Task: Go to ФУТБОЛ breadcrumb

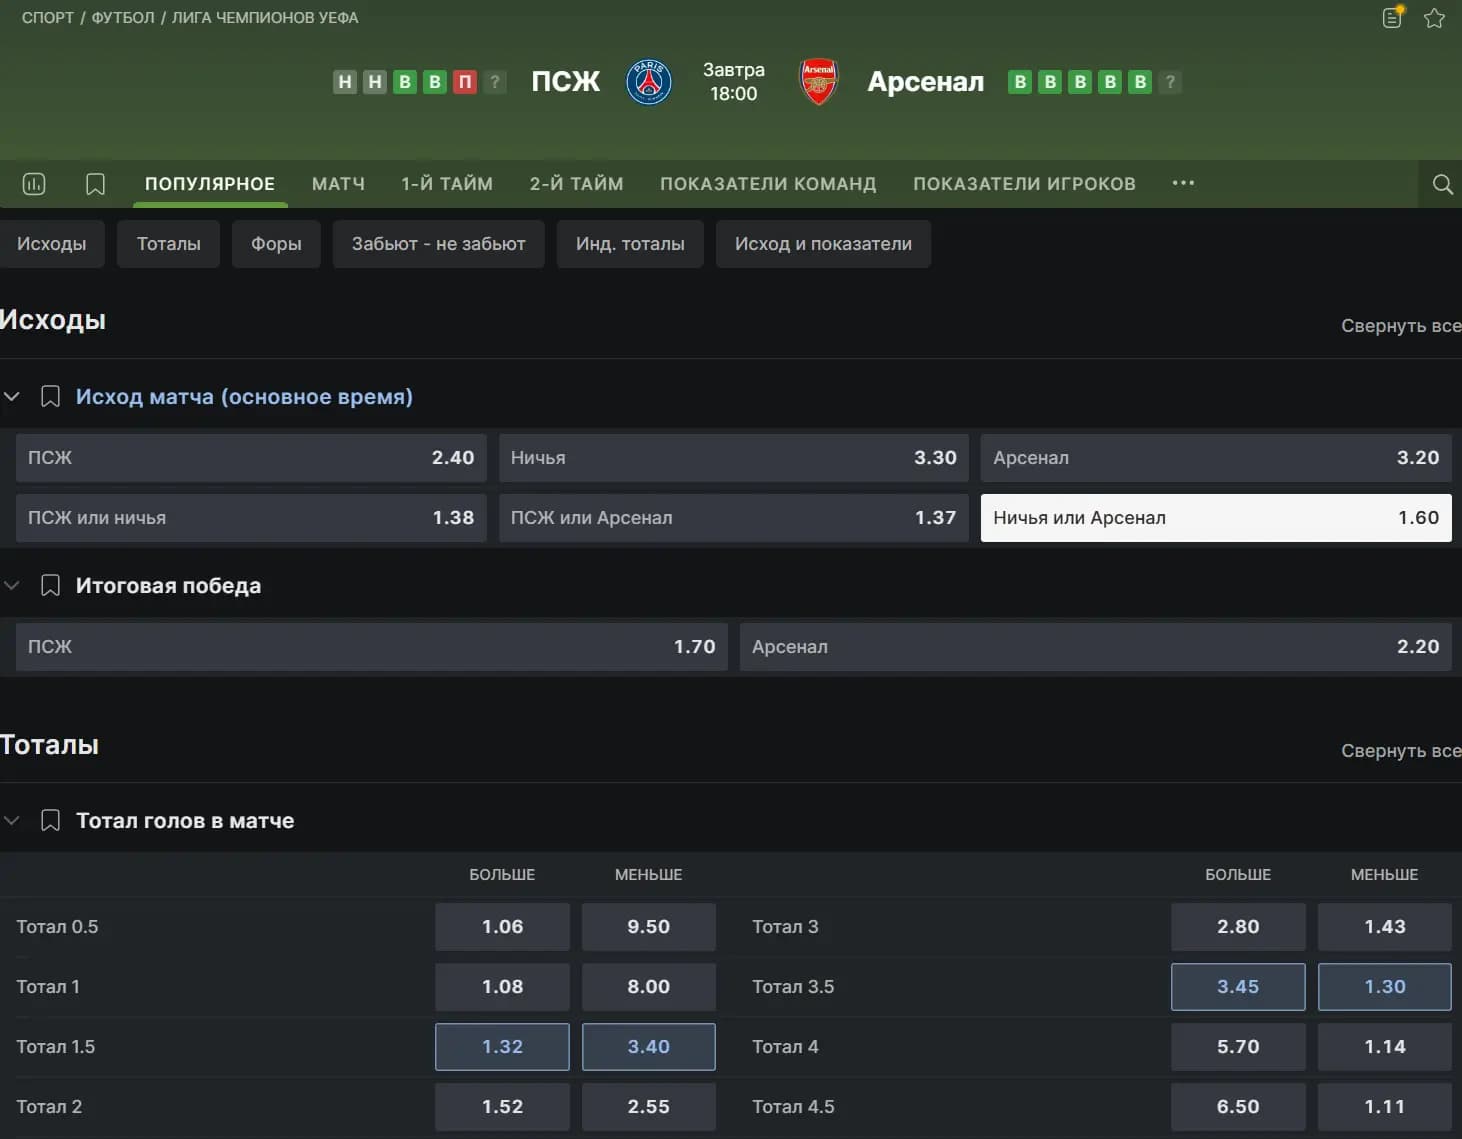Action: coord(123,18)
